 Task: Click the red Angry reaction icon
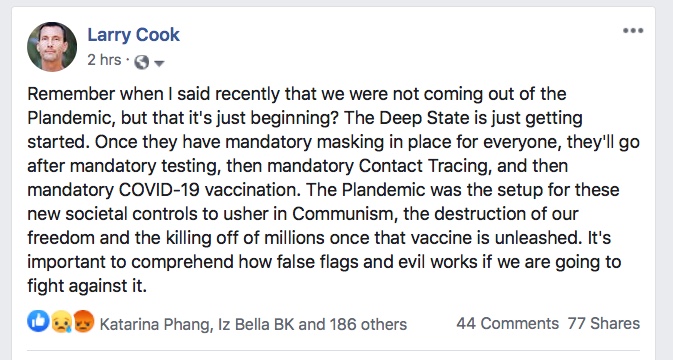(x=83, y=321)
